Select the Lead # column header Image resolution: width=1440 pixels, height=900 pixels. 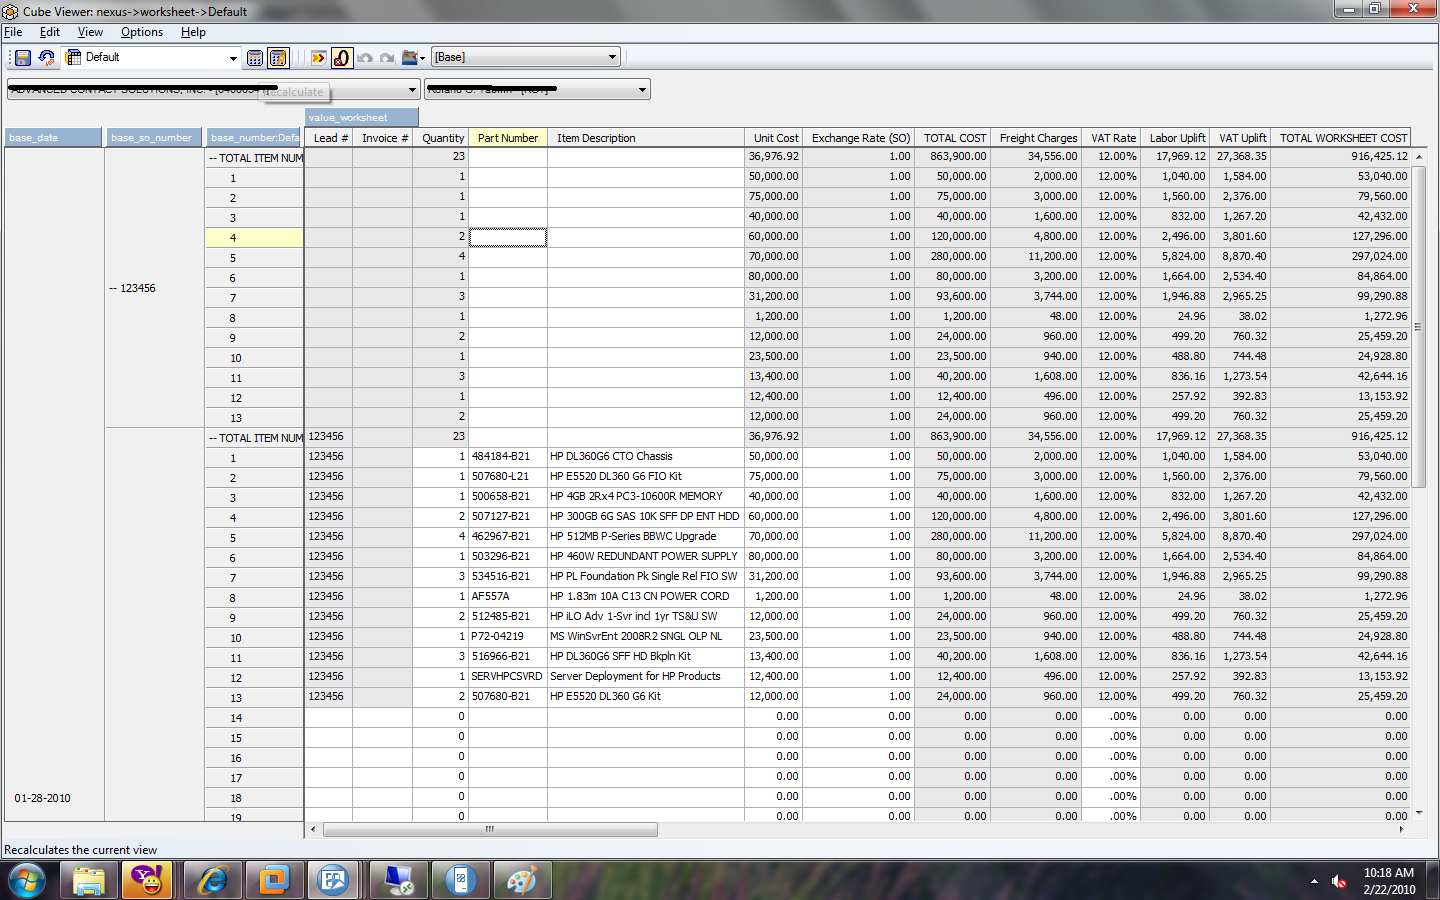tap(329, 138)
